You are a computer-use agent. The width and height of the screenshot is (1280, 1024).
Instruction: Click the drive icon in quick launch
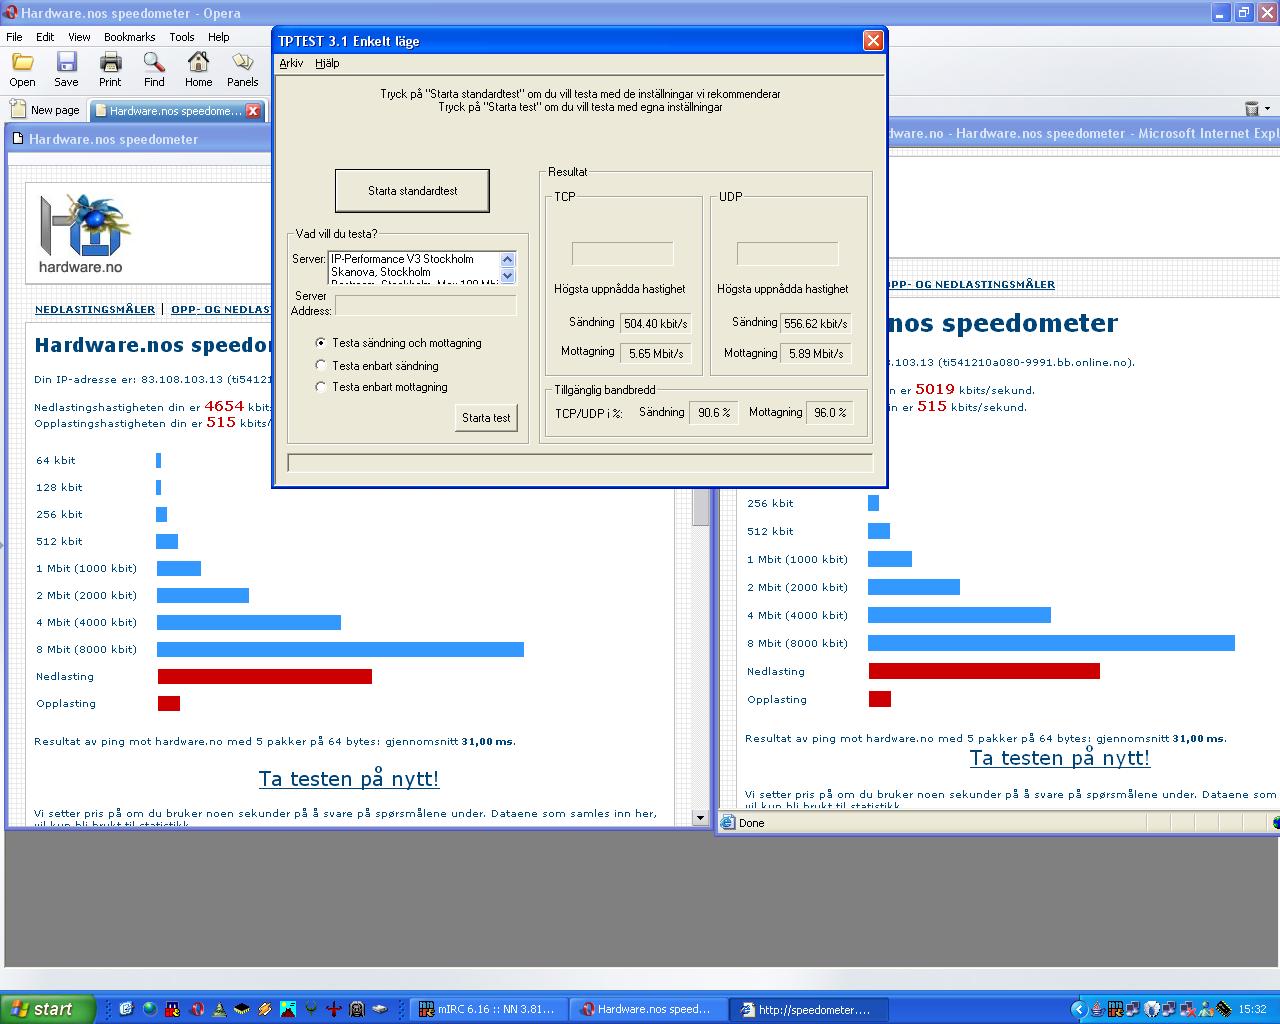coord(380,1009)
